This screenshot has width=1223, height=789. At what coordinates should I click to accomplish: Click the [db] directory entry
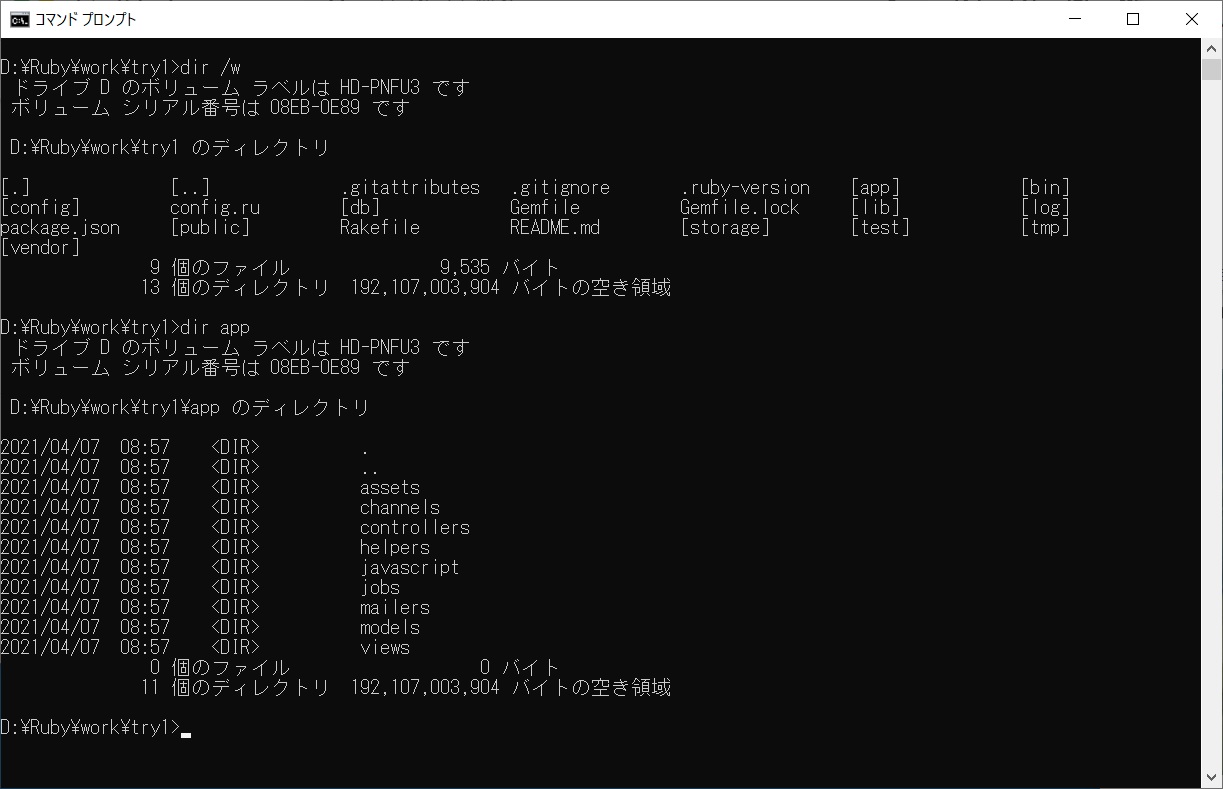(360, 207)
